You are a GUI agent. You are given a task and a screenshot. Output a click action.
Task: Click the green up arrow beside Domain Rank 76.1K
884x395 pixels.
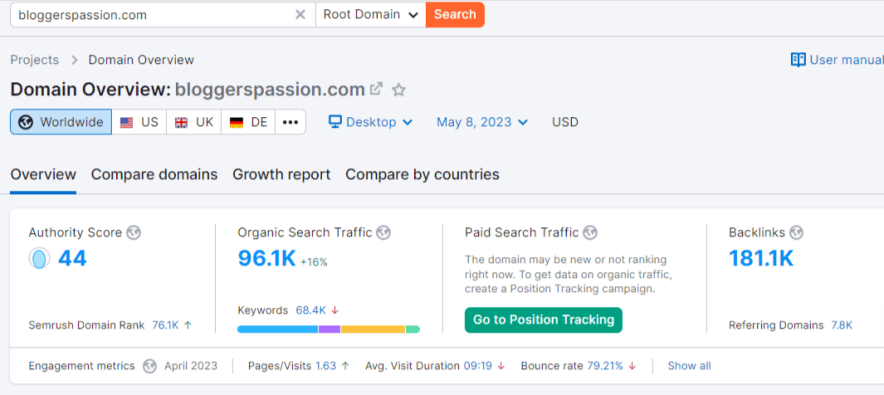[x=188, y=325]
